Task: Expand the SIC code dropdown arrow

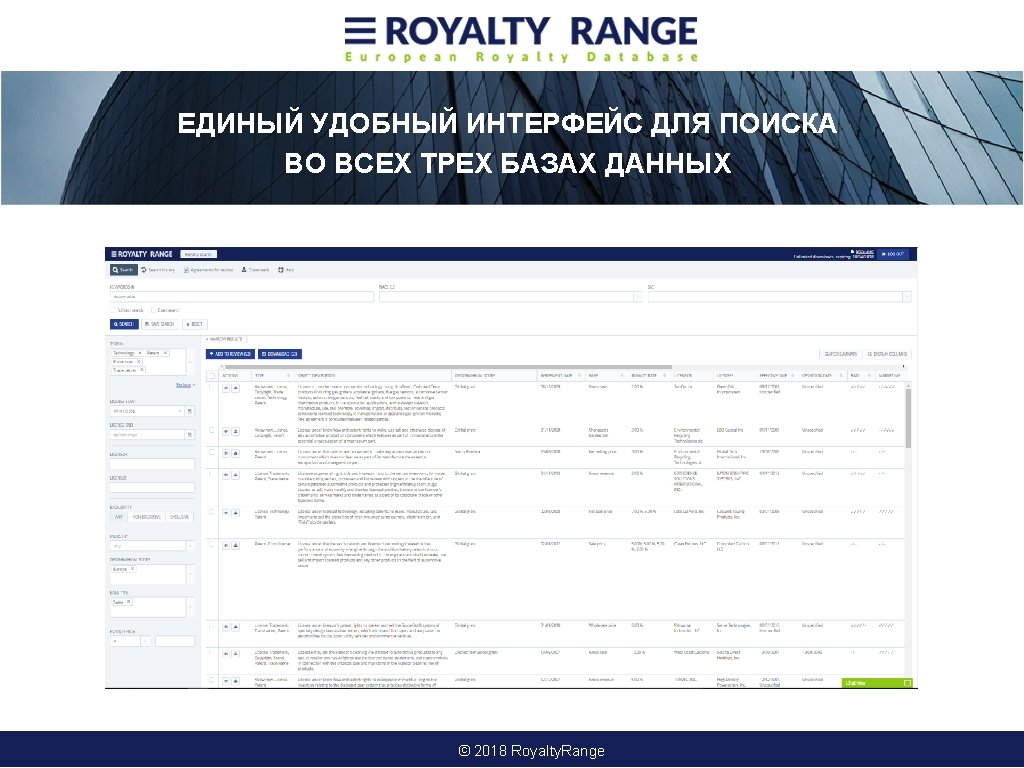Action: coord(906,297)
